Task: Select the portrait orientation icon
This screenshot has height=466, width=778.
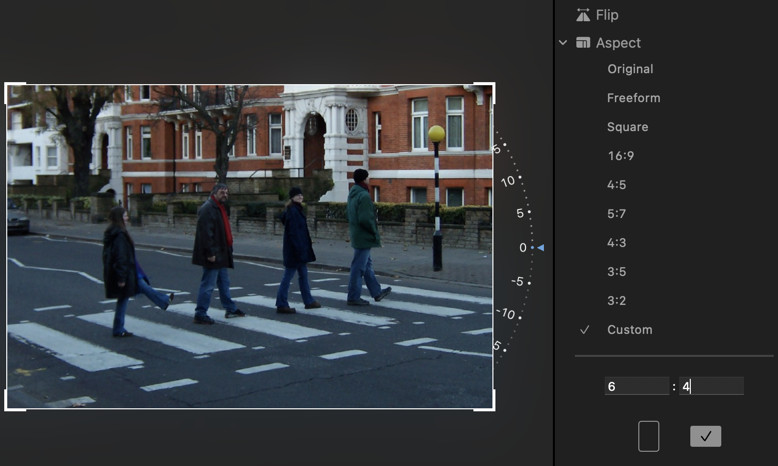Action: (648, 436)
